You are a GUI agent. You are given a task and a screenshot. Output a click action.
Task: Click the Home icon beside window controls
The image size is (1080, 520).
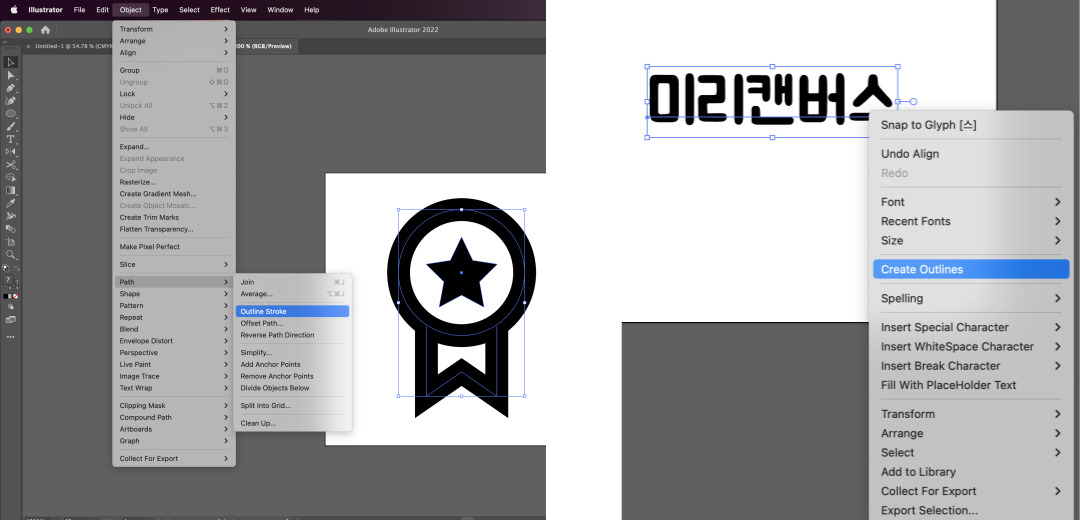45,30
